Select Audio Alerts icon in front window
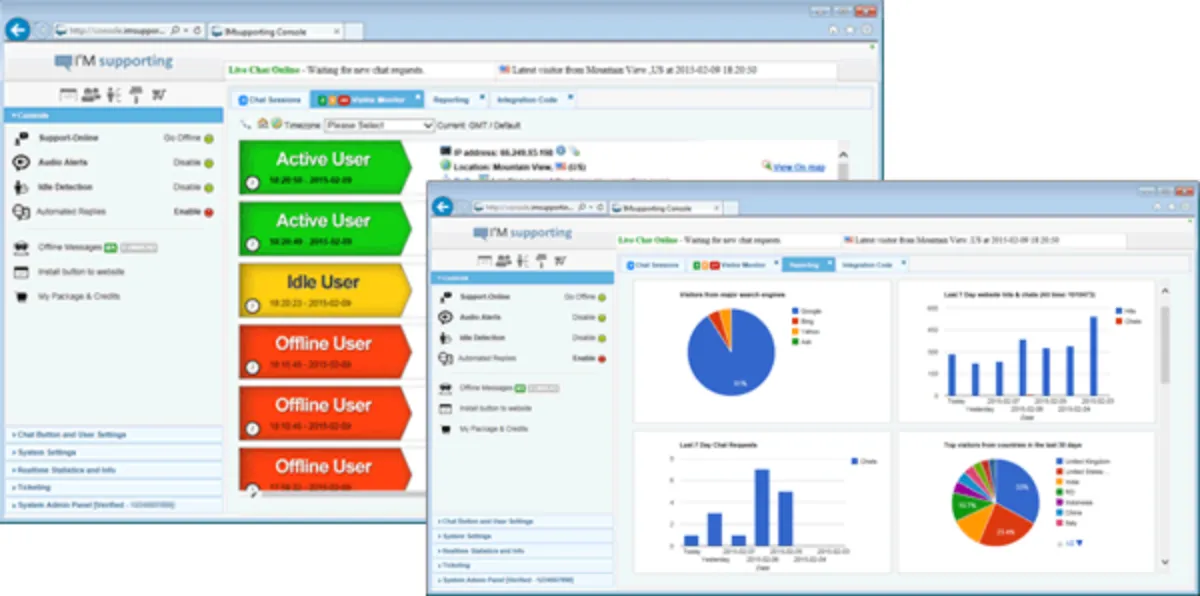This screenshot has width=1200, height=596. pos(446,317)
